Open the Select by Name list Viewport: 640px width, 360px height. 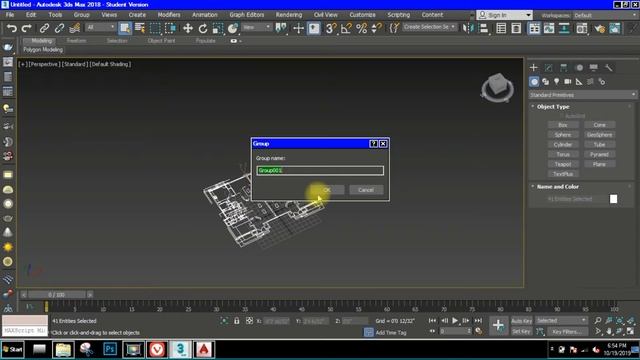[x=140, y=28]
